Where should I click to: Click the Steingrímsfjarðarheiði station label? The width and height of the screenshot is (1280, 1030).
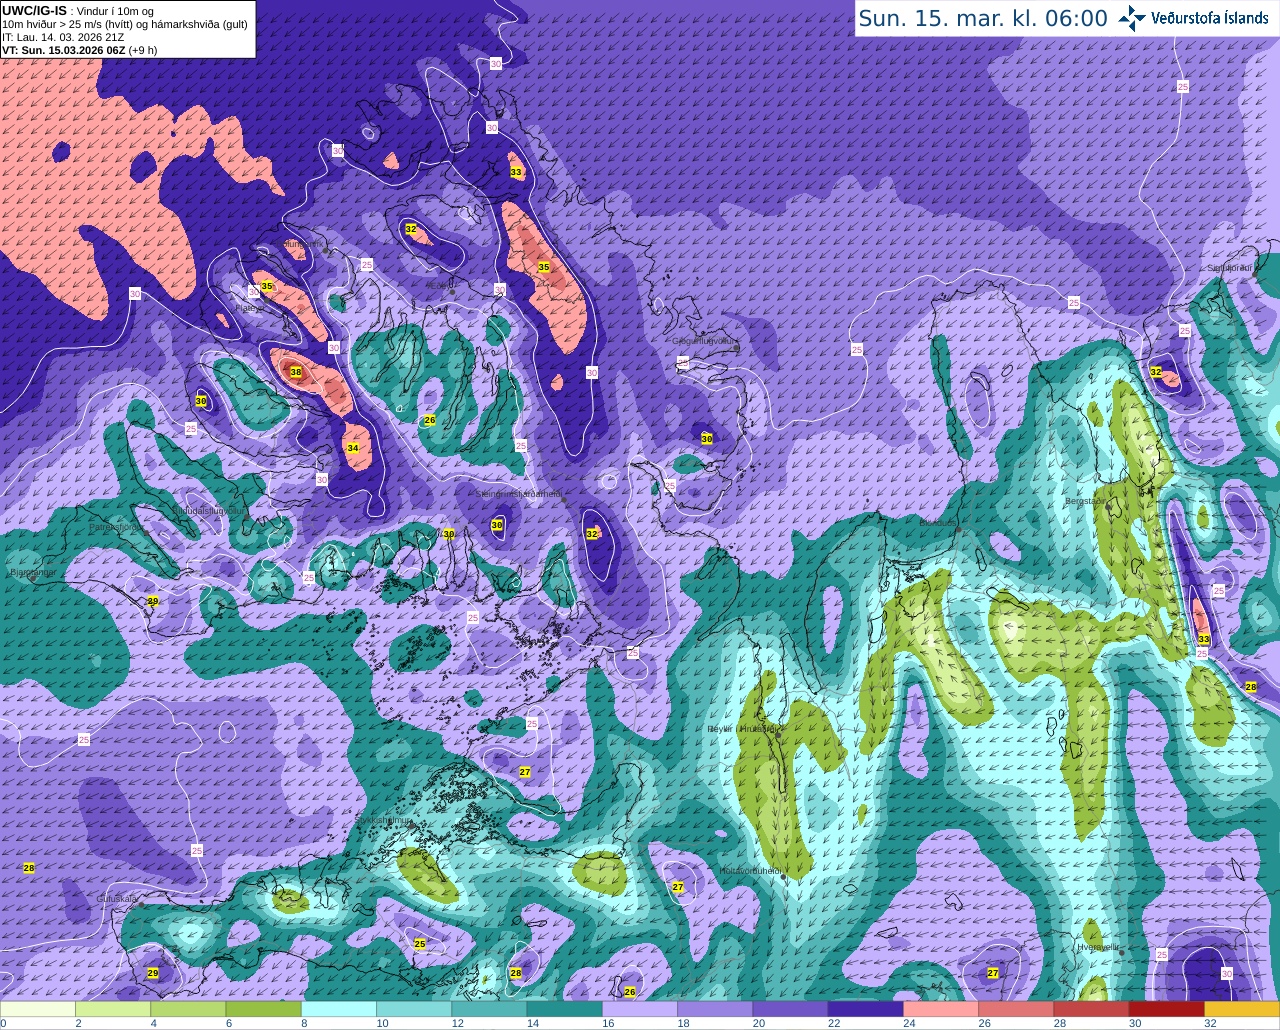click(x=518, y=494)
